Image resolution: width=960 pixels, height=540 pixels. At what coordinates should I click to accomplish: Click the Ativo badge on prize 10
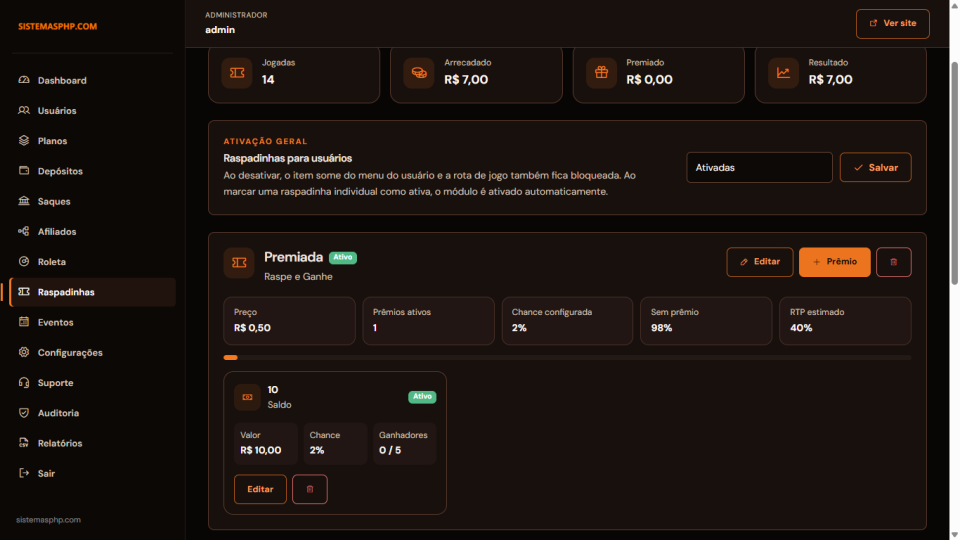[422, 397]
